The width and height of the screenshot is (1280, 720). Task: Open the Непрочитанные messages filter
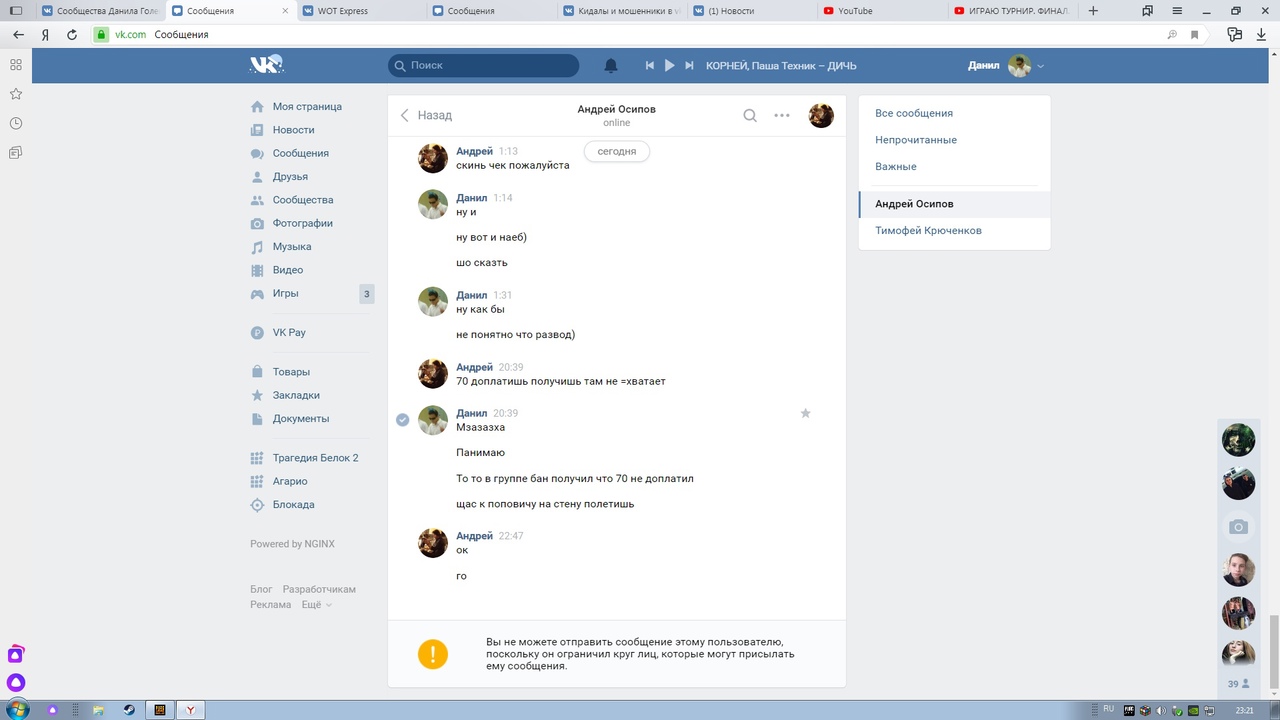tap(915, 140)
